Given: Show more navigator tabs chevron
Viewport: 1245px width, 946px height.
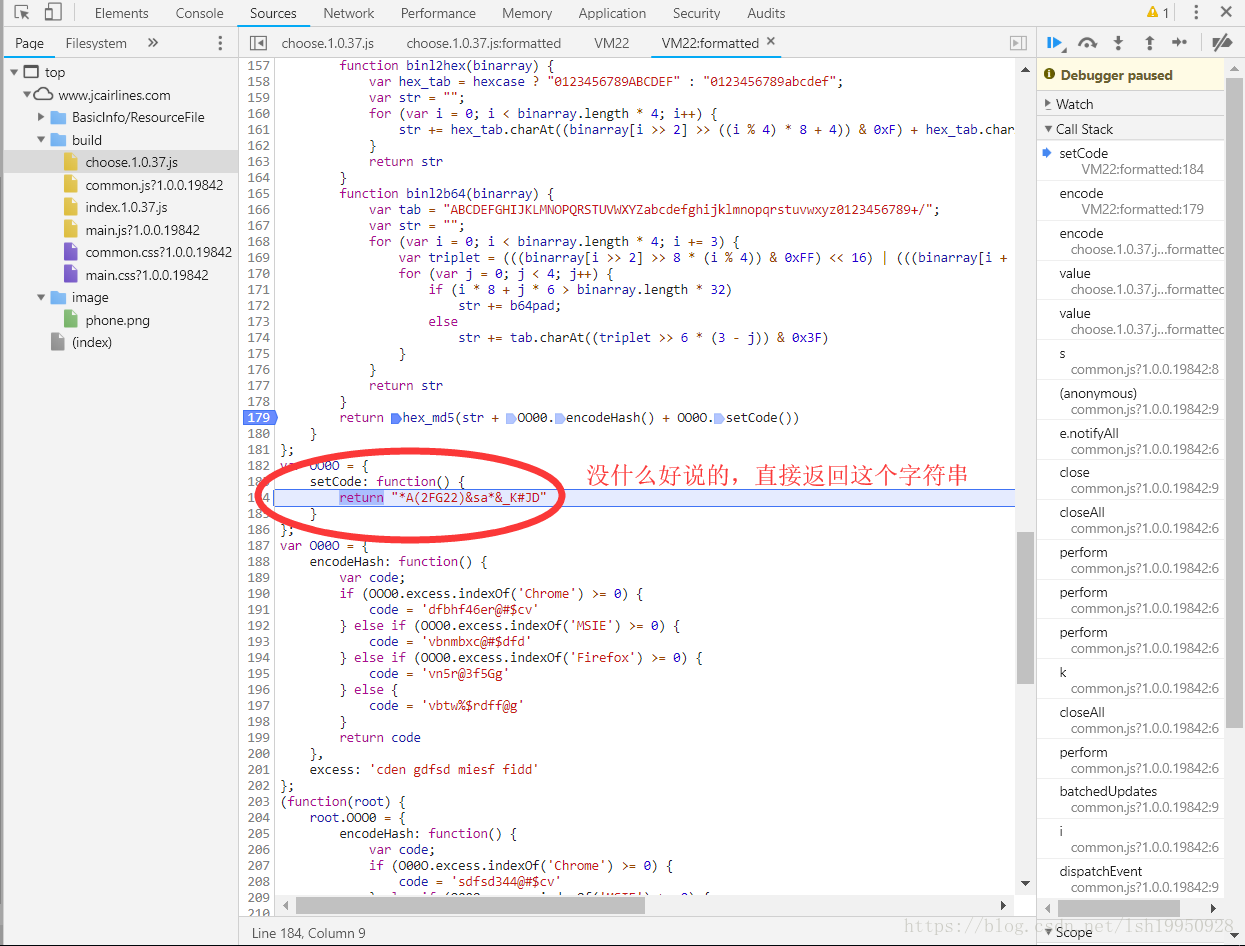Looking at the screenshot, I should 153,43.
